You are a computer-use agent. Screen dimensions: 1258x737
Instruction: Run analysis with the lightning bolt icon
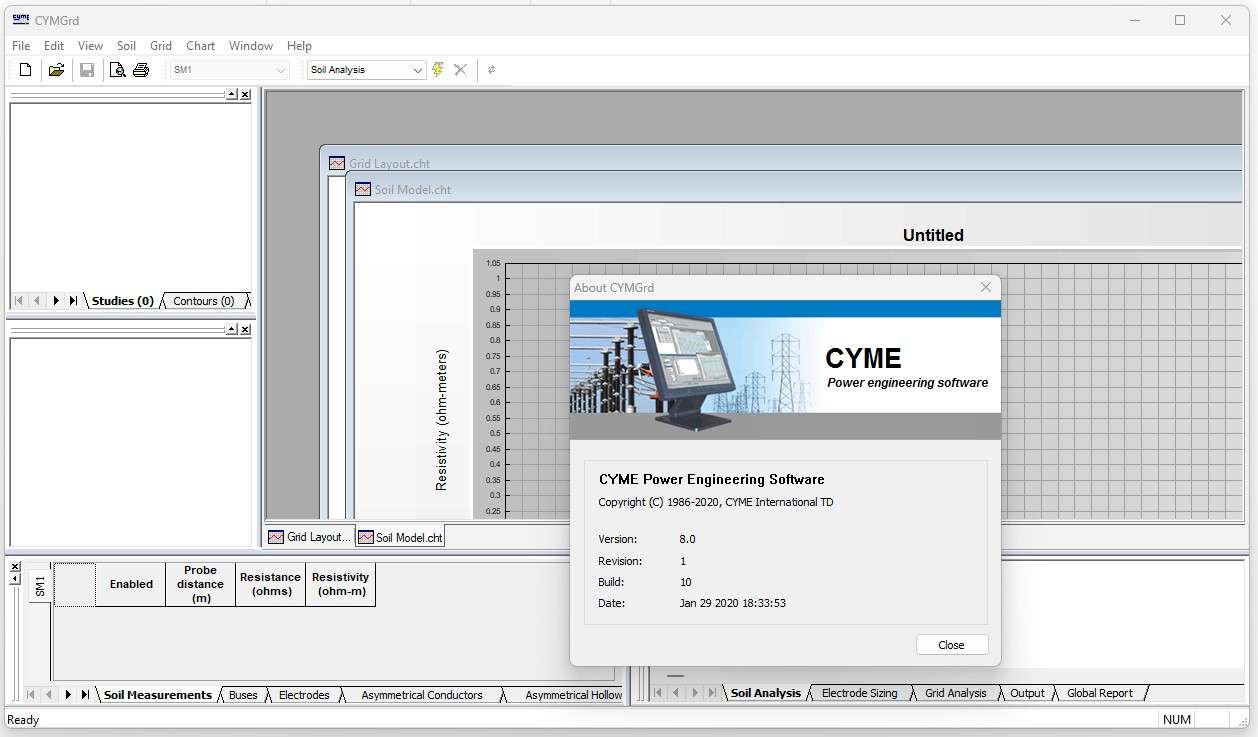438,70
